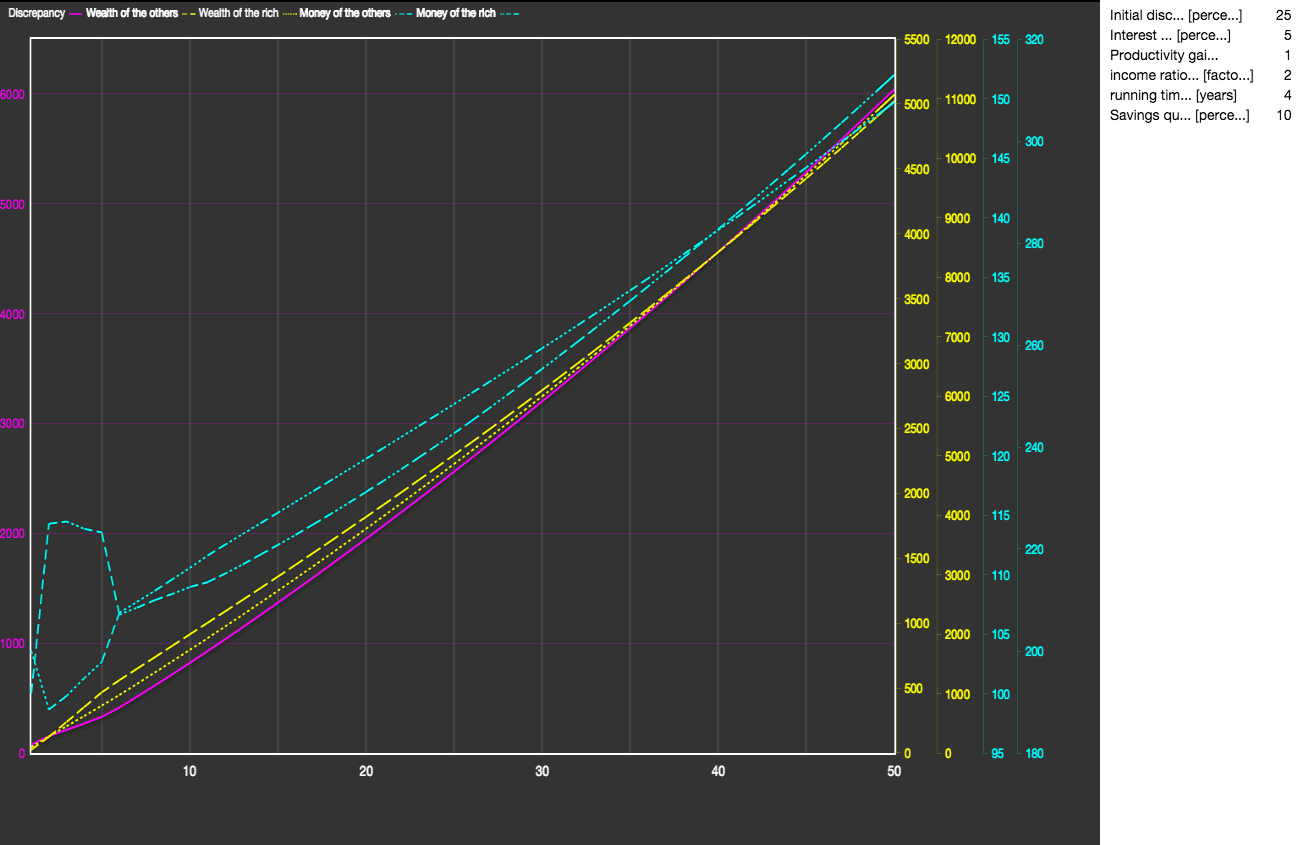
Task: Click the x-axis tick label 20
Action: click(x=366, y=771)
